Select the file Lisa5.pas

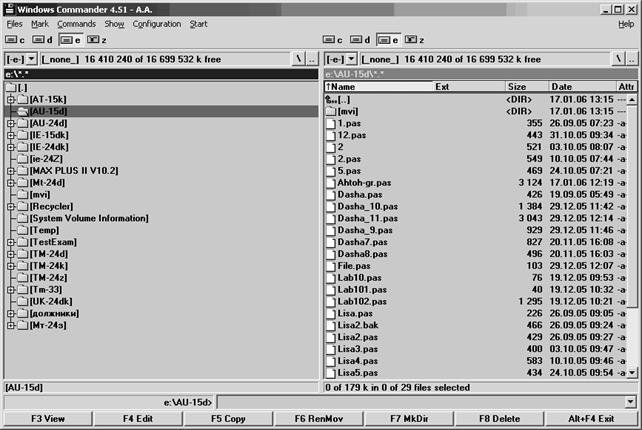[x=476, y=373]
